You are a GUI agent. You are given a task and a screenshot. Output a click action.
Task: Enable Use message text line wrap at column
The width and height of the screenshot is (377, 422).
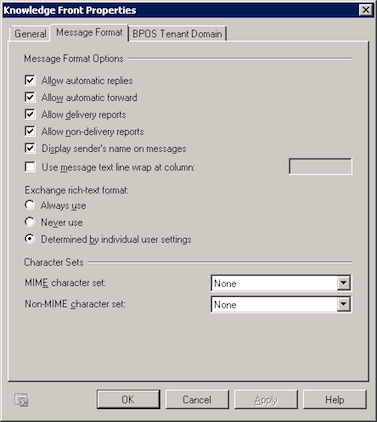[x=30, y=167]
